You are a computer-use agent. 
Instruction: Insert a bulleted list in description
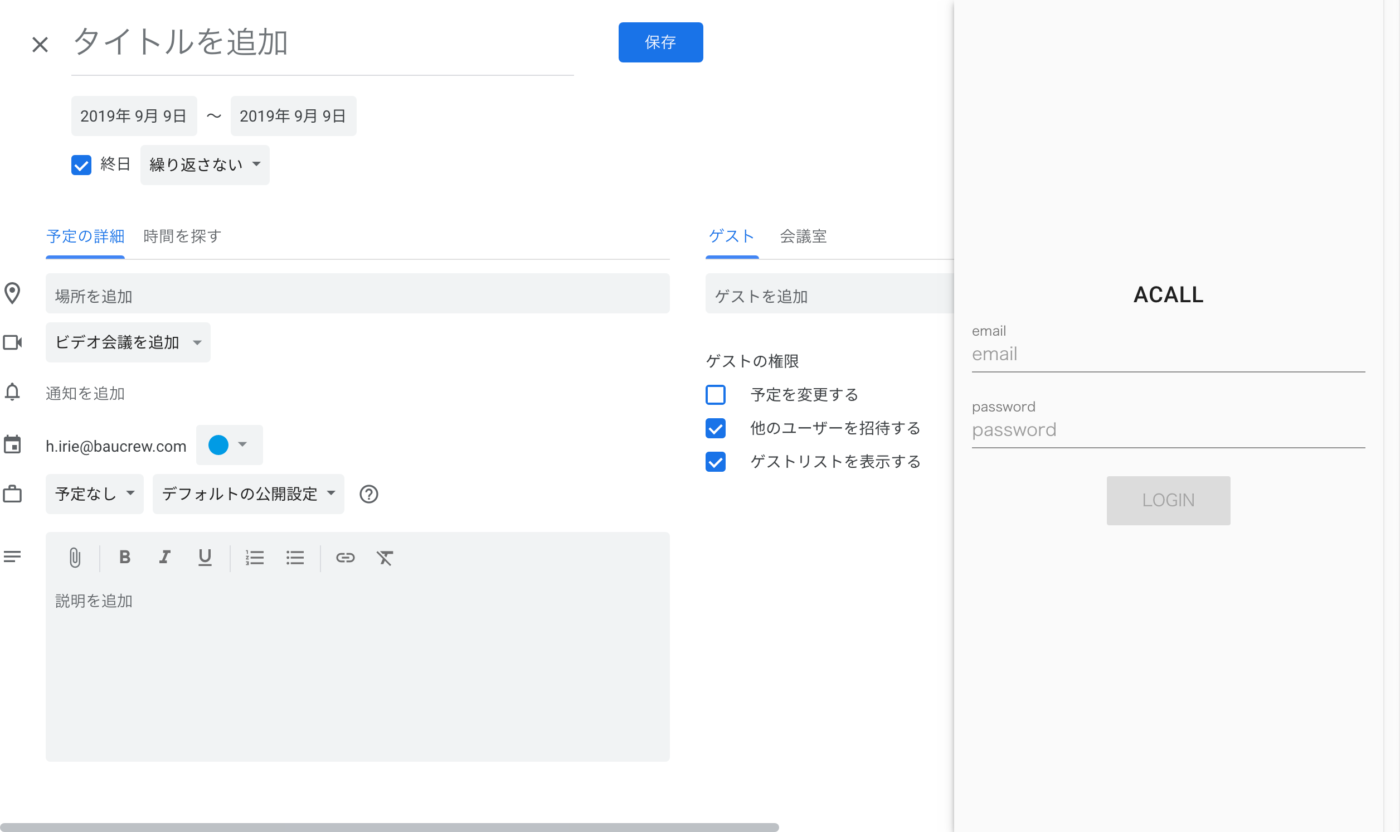295,558
